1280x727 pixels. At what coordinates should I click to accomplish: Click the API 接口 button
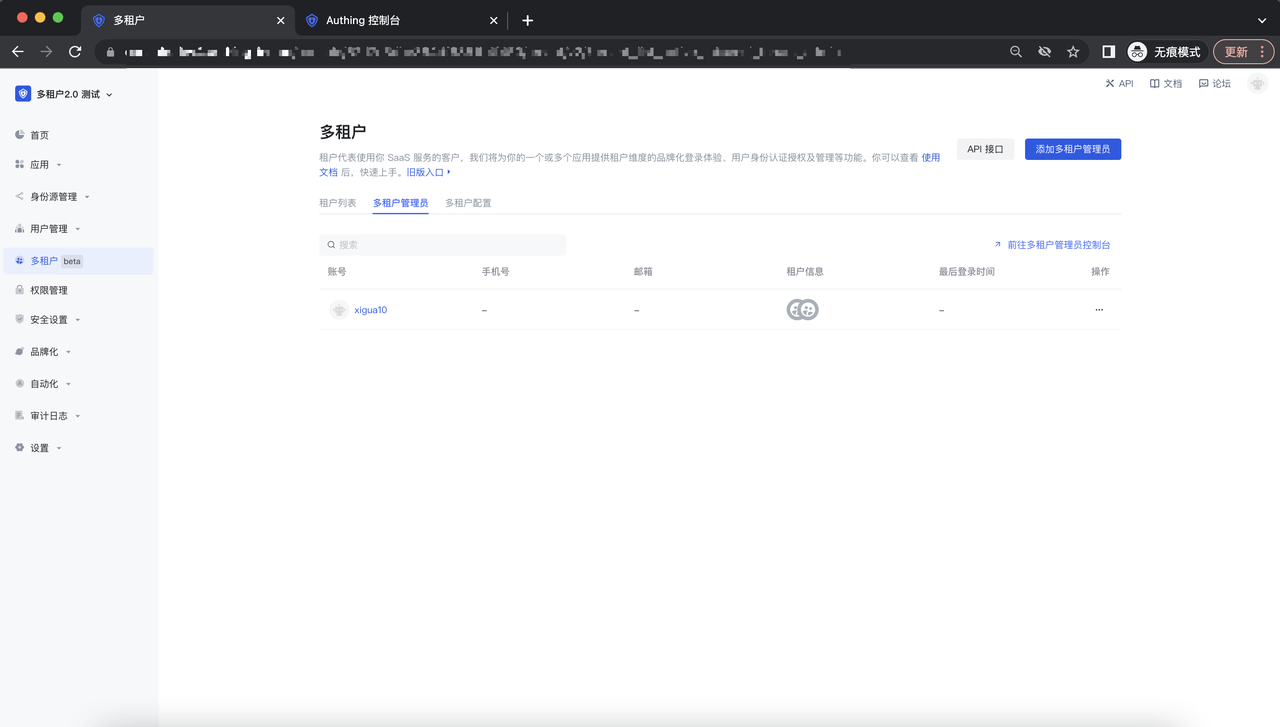click(985, 149)
